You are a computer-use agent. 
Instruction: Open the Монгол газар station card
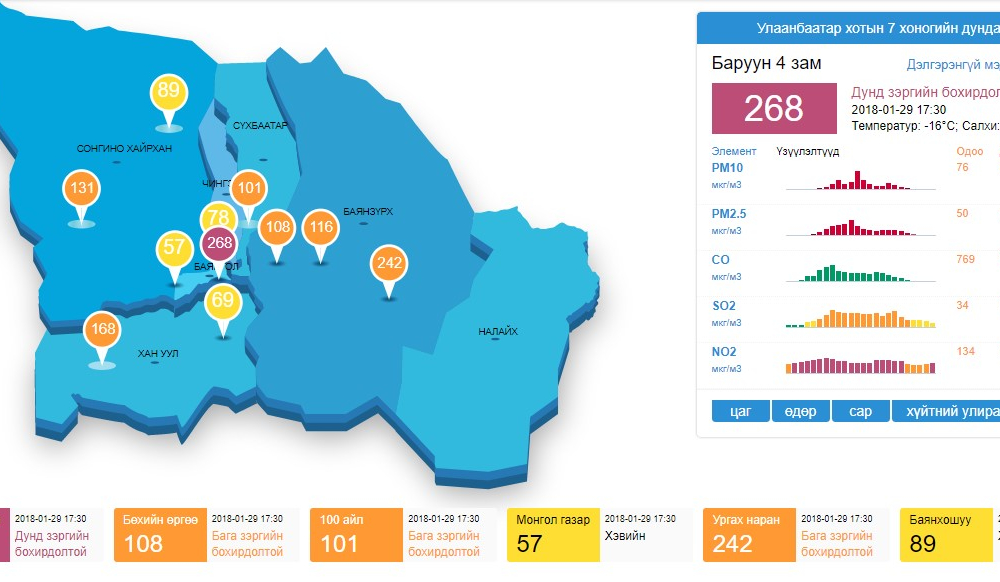pyautogui.click(x=599, y=535)
